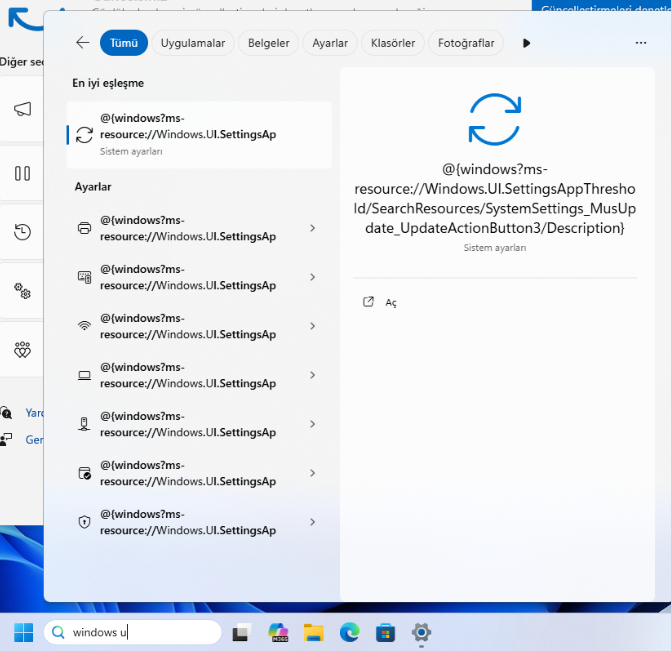671x651 pixels.
Task: Click the webcam icon settings result
Action: click(x=84, y=424)
